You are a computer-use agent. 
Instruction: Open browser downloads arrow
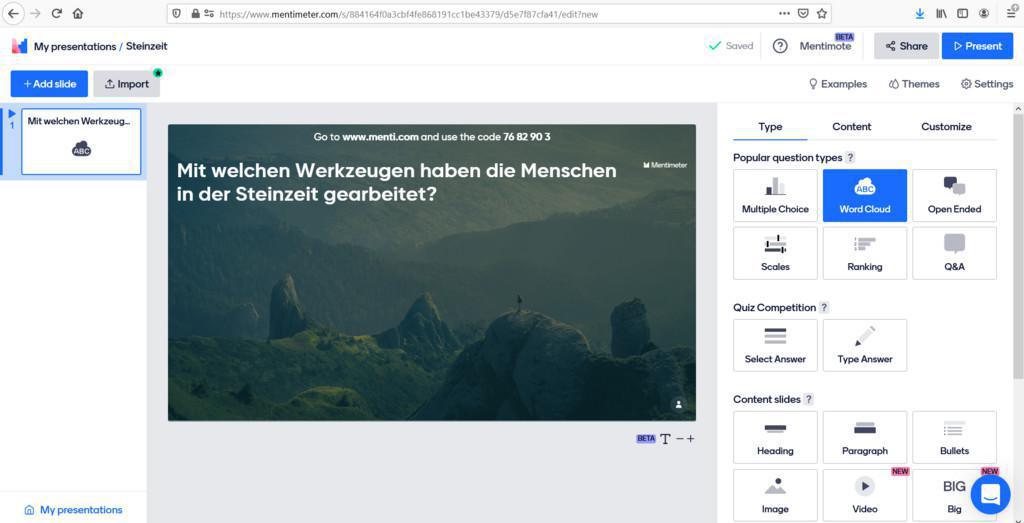920,13
